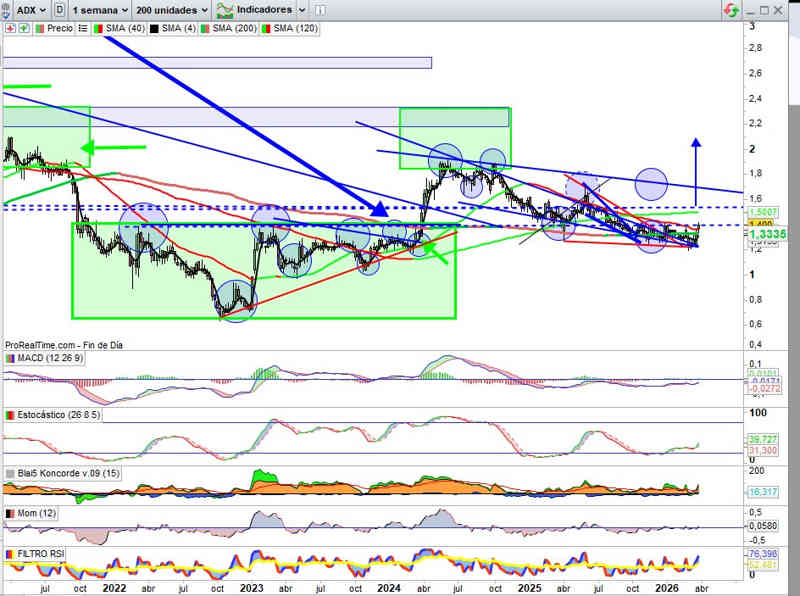Click the daily 'D' timeframe icon
This screenshot has width=800, height=596.
tap(62, 9)
